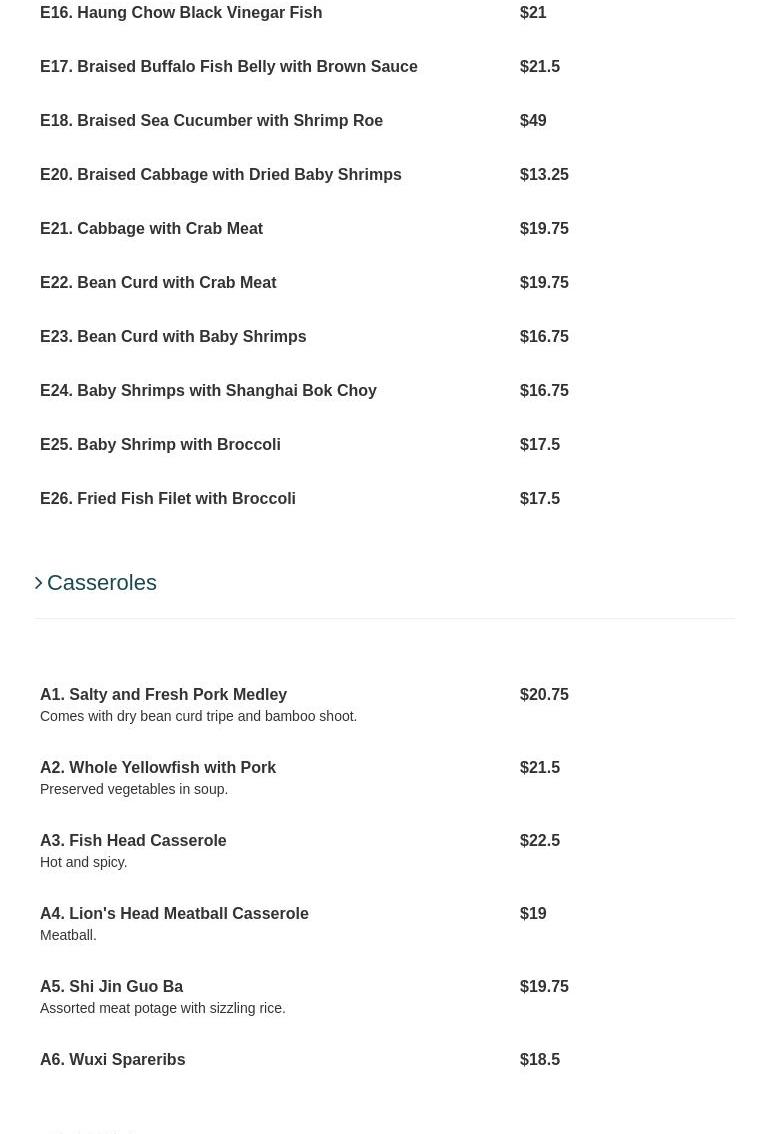The width and height of the screenshot is (770, 1134).
Task: Pick A6 Wuxi Spareribs
Action: pos(112,1060)
